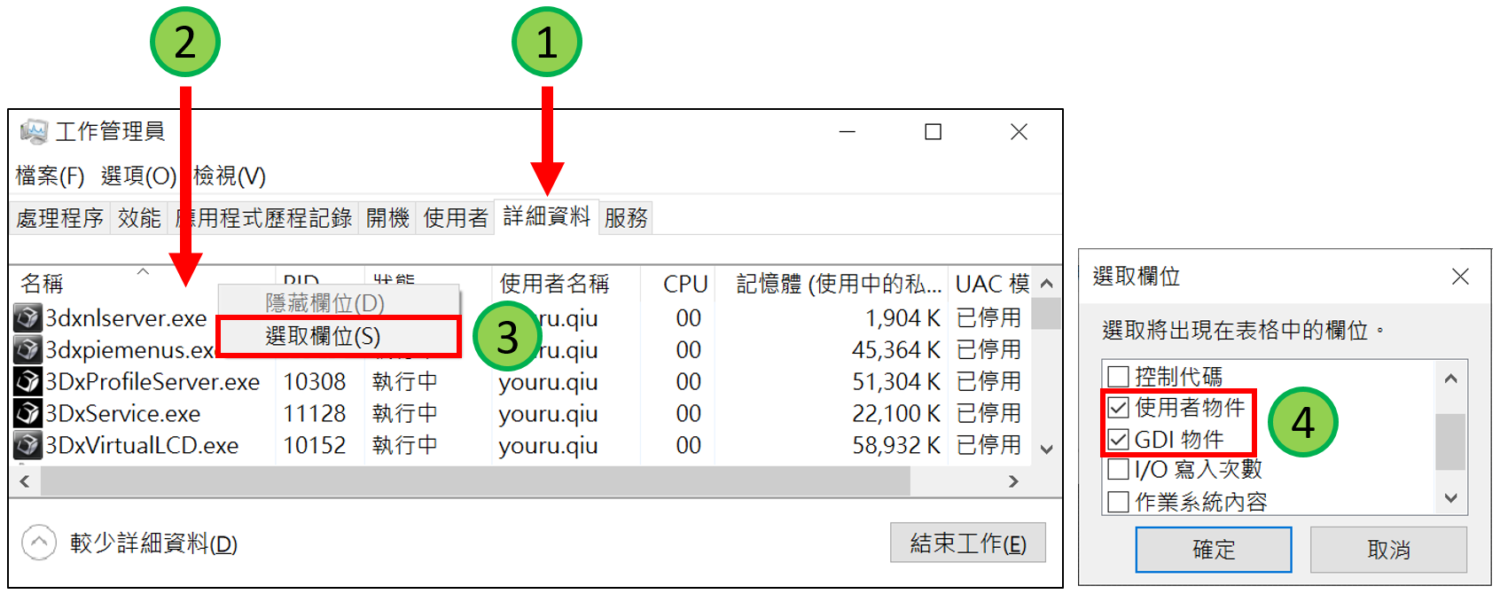Screen dimensions: 1500x594
Task: Collapse with the 較少詳細資料 chevron icon
Action: click(x=39, y=543)
